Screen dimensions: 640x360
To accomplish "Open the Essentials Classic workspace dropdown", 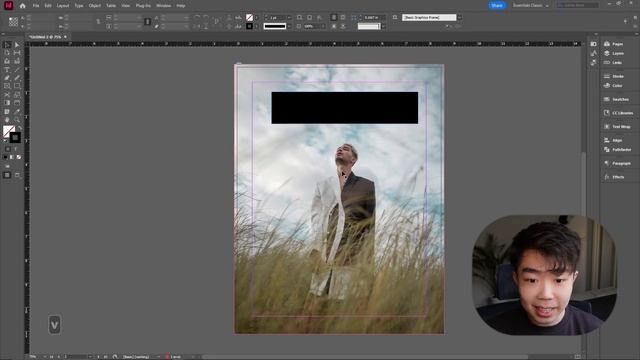I will (x=531, y=6).
